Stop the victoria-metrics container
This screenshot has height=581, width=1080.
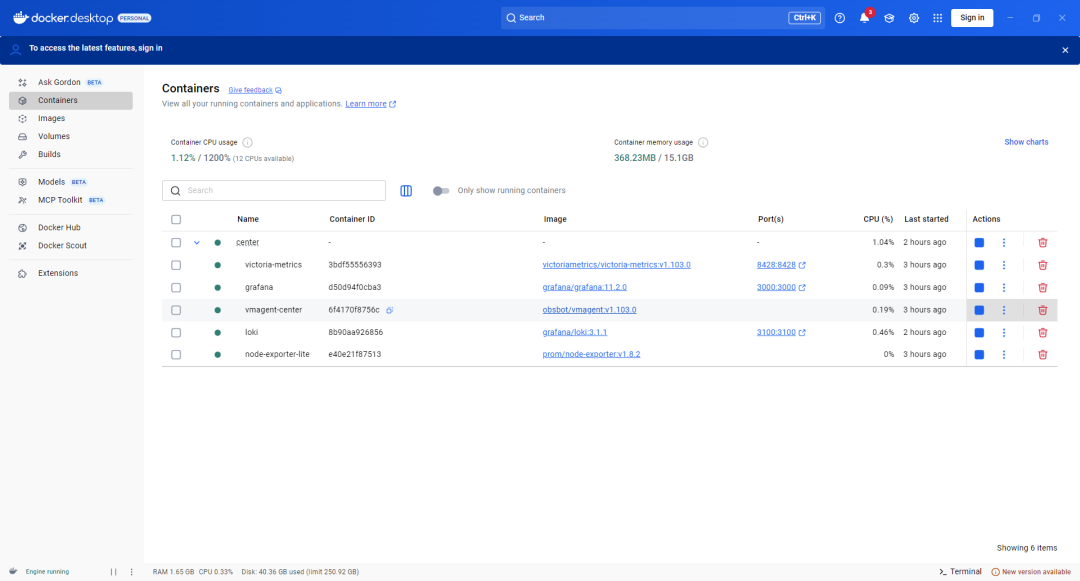coord(979,265)
